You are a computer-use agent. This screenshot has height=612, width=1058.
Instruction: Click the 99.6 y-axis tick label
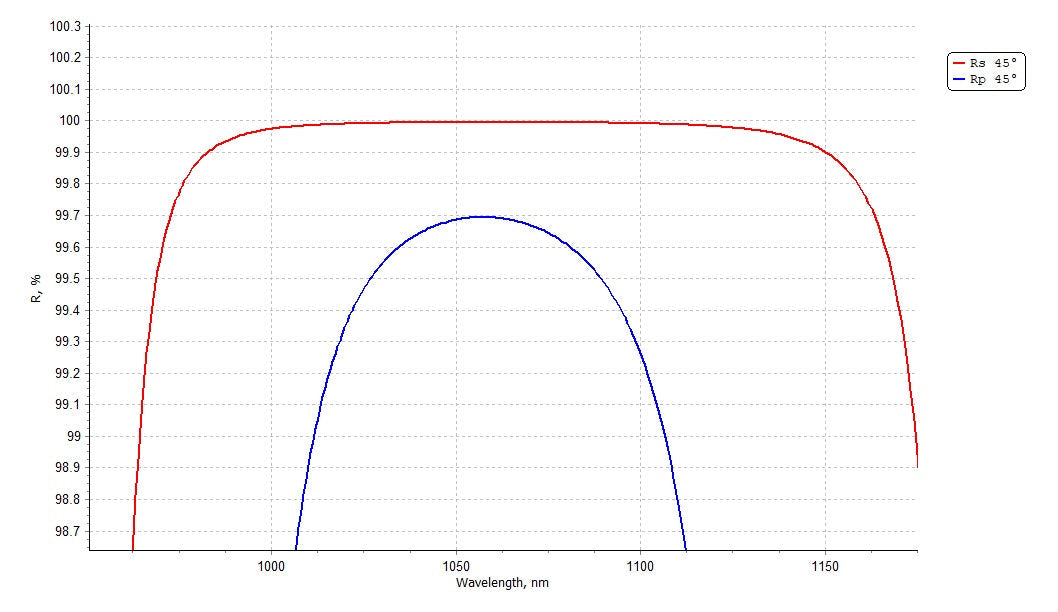pos(67,248)
